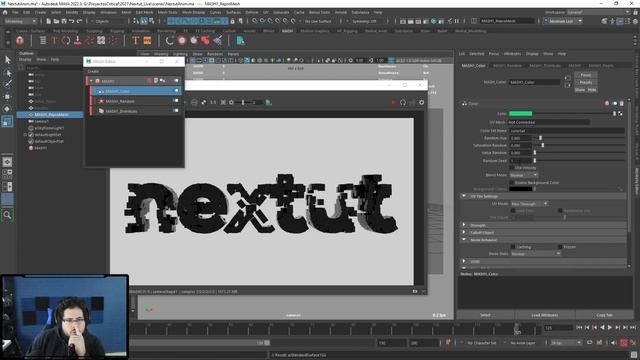This screenshot has height=360, width=640.
Task: Open the Node State dropdown
Action: (x=536, y=254)
